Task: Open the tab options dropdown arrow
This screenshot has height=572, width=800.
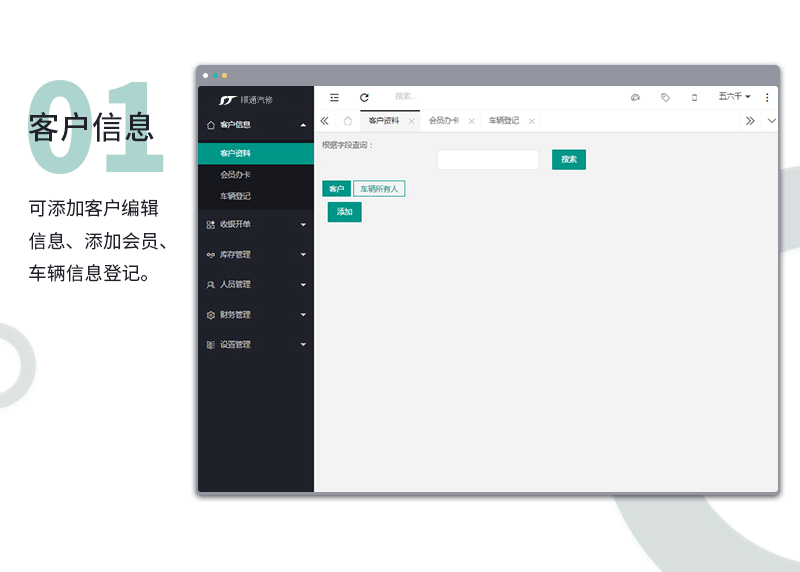Action: coord(771,121)
